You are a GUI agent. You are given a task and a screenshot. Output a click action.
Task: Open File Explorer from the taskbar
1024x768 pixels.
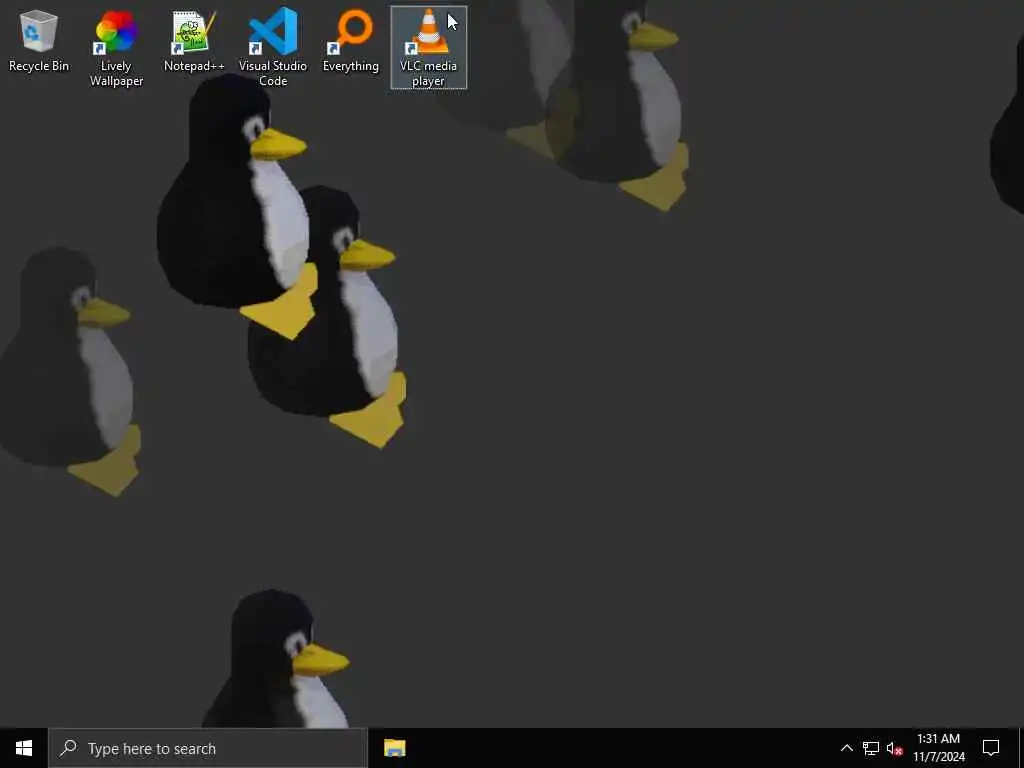pos(394,748)
